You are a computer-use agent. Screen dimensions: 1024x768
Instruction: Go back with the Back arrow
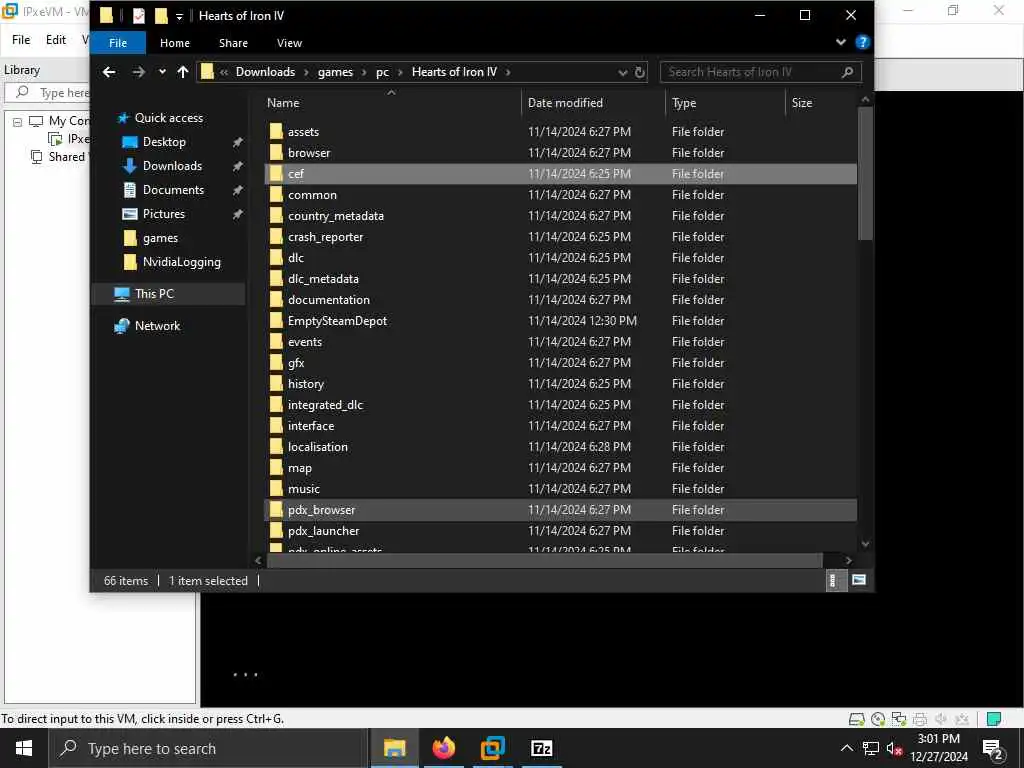109,72
